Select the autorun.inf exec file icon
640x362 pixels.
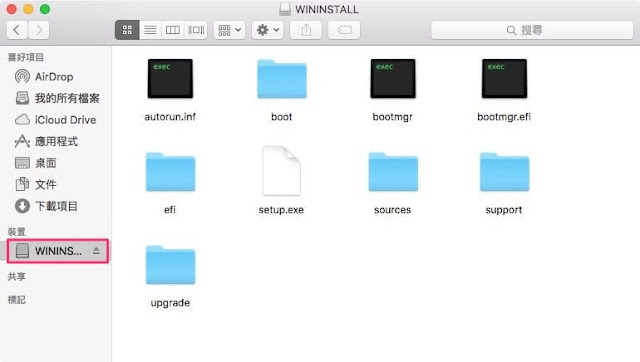coord(170,78)
